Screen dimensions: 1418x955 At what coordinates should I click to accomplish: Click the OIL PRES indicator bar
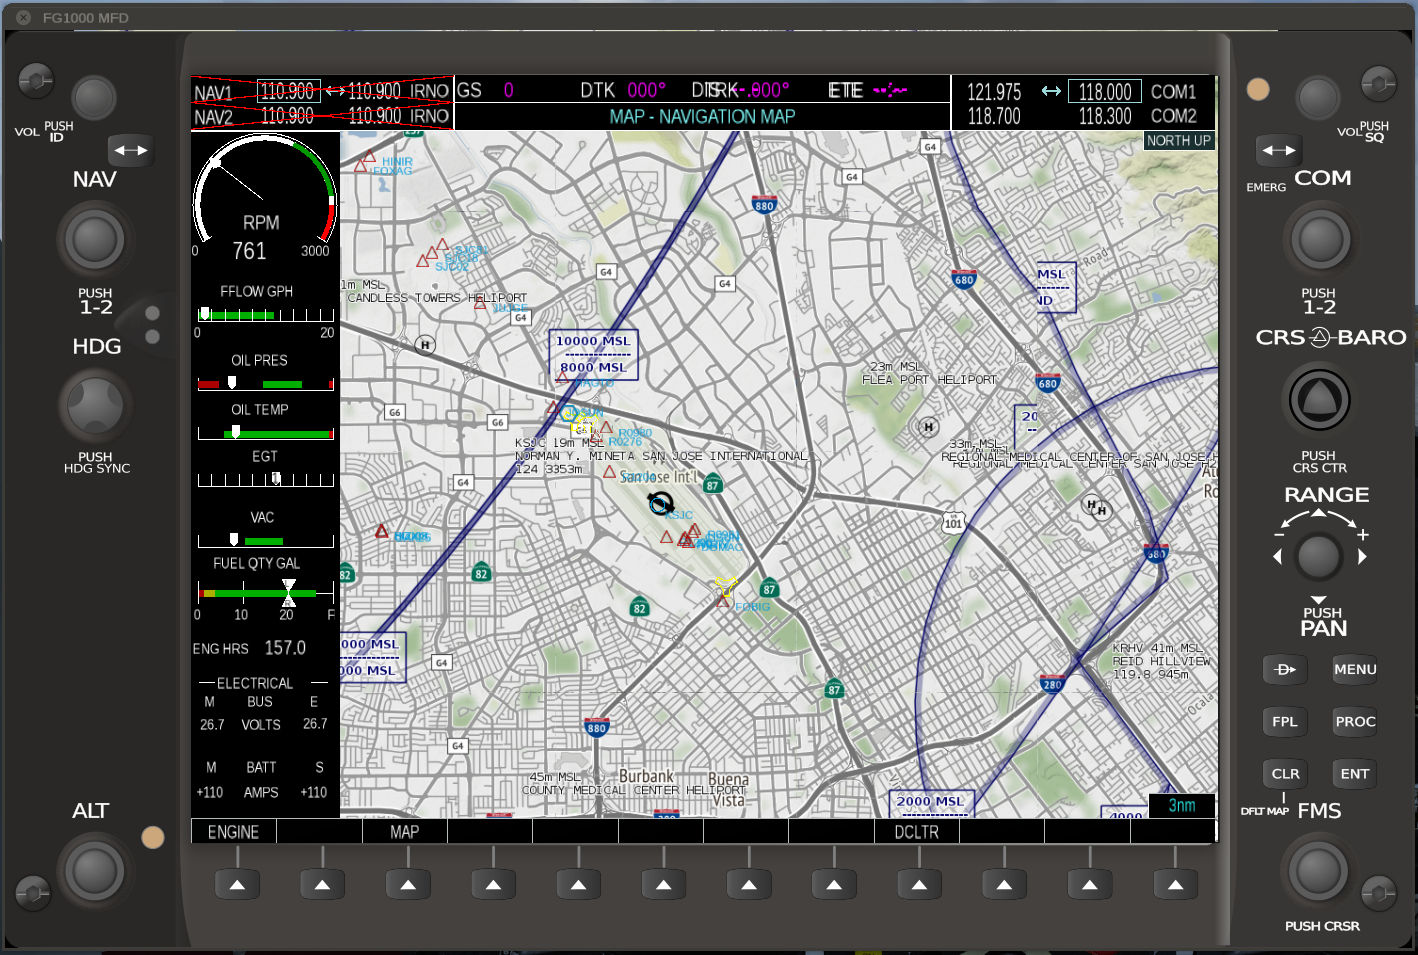(x=265, y=383)
